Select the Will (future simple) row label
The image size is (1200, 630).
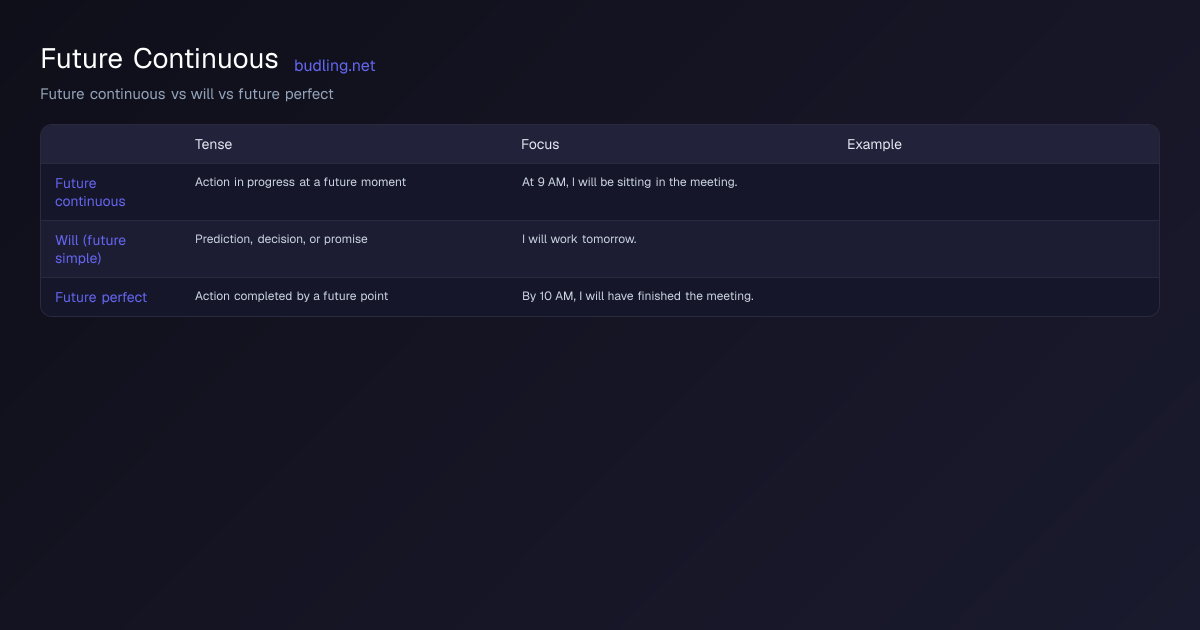[x=90, y=249]
